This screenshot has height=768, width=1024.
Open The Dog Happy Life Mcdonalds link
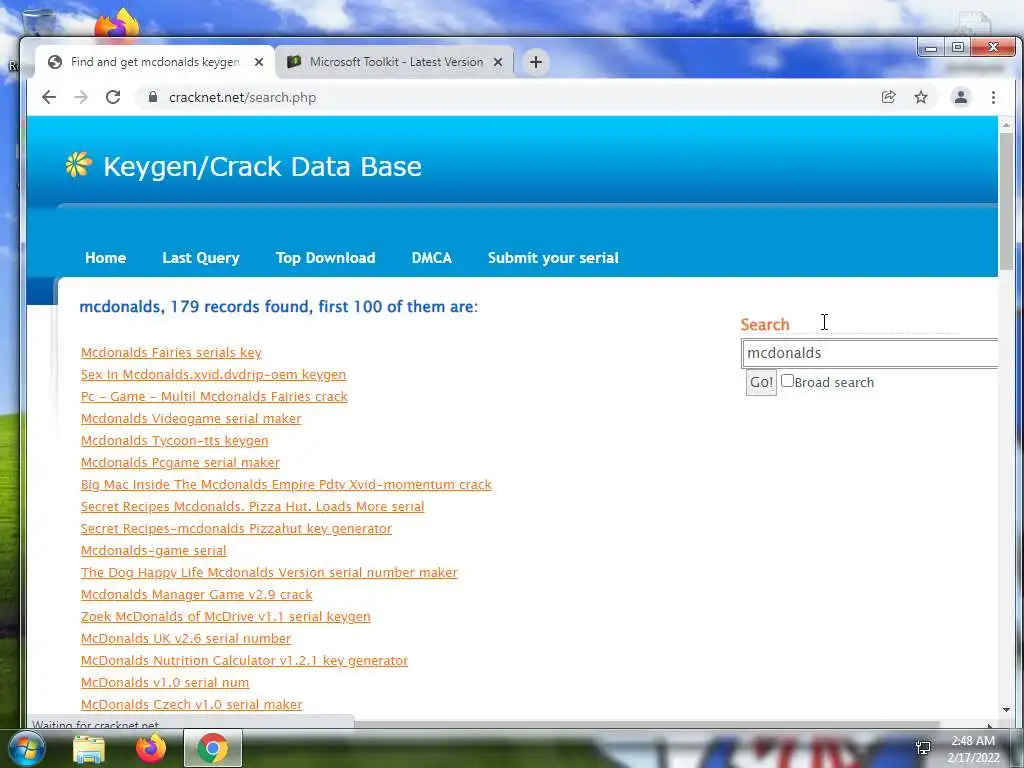click(x=269, y=573)
